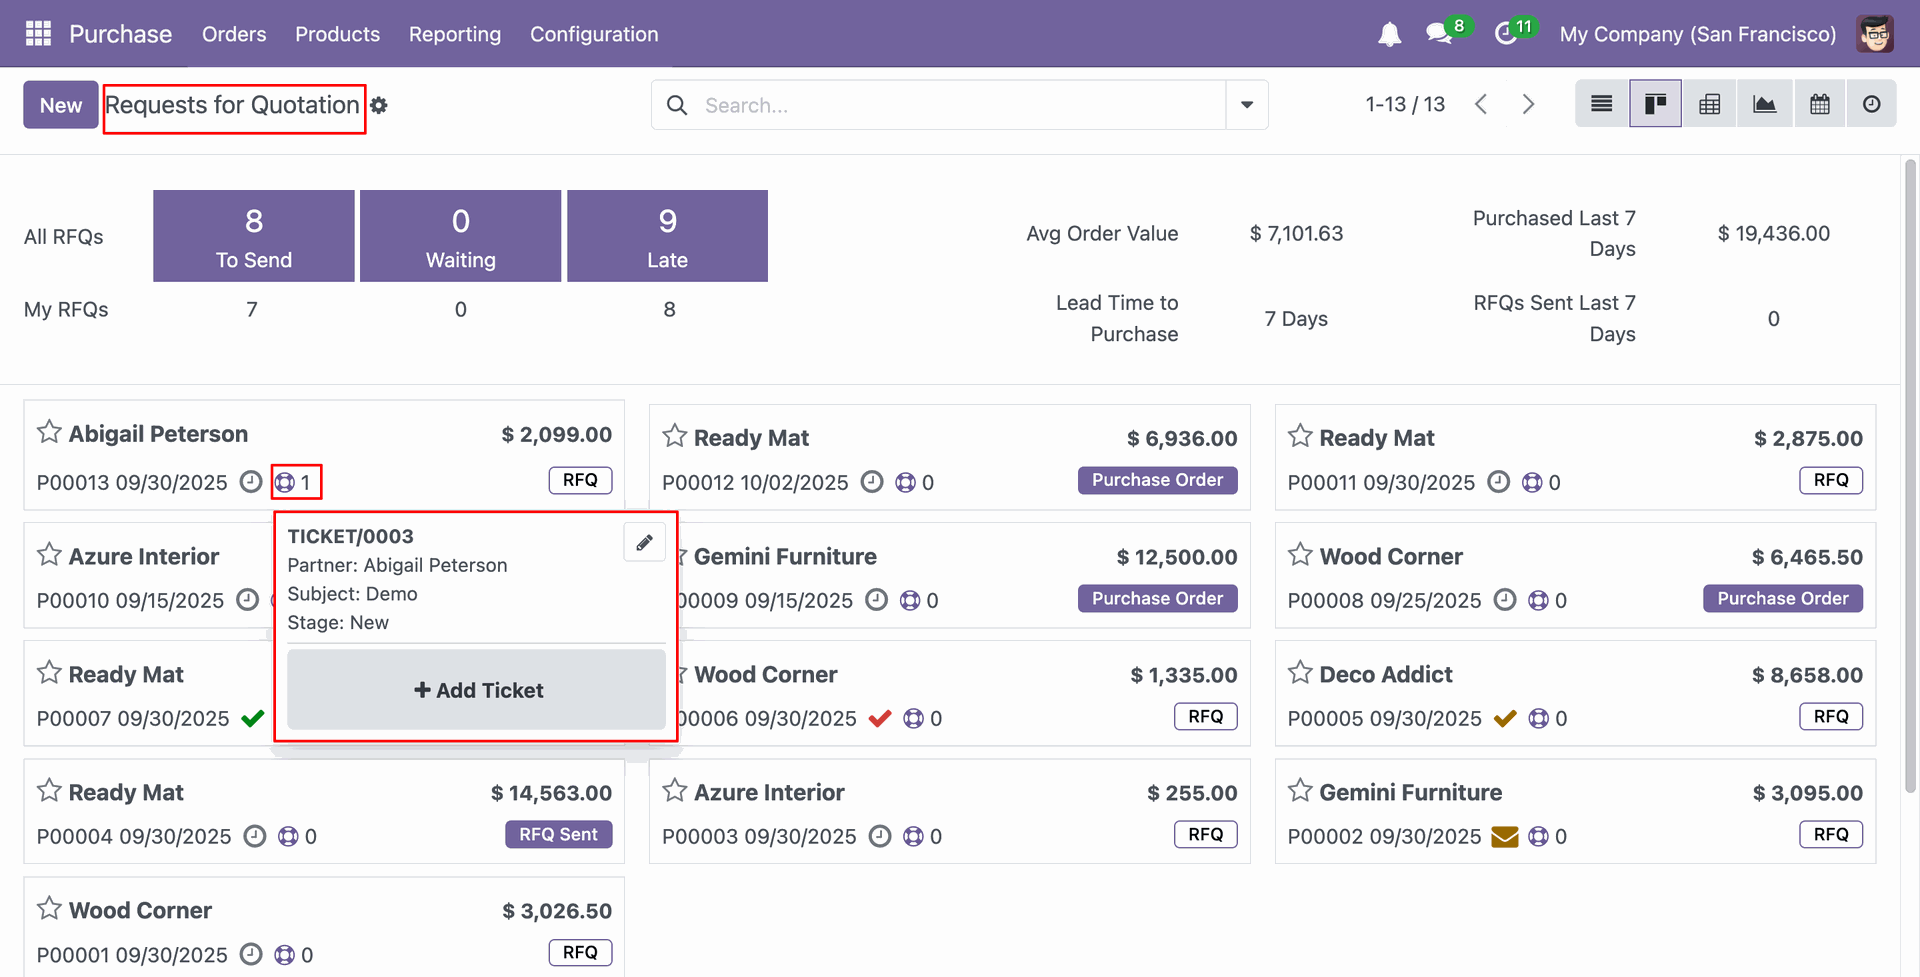Open the Reporting menu

click(455, 34)
